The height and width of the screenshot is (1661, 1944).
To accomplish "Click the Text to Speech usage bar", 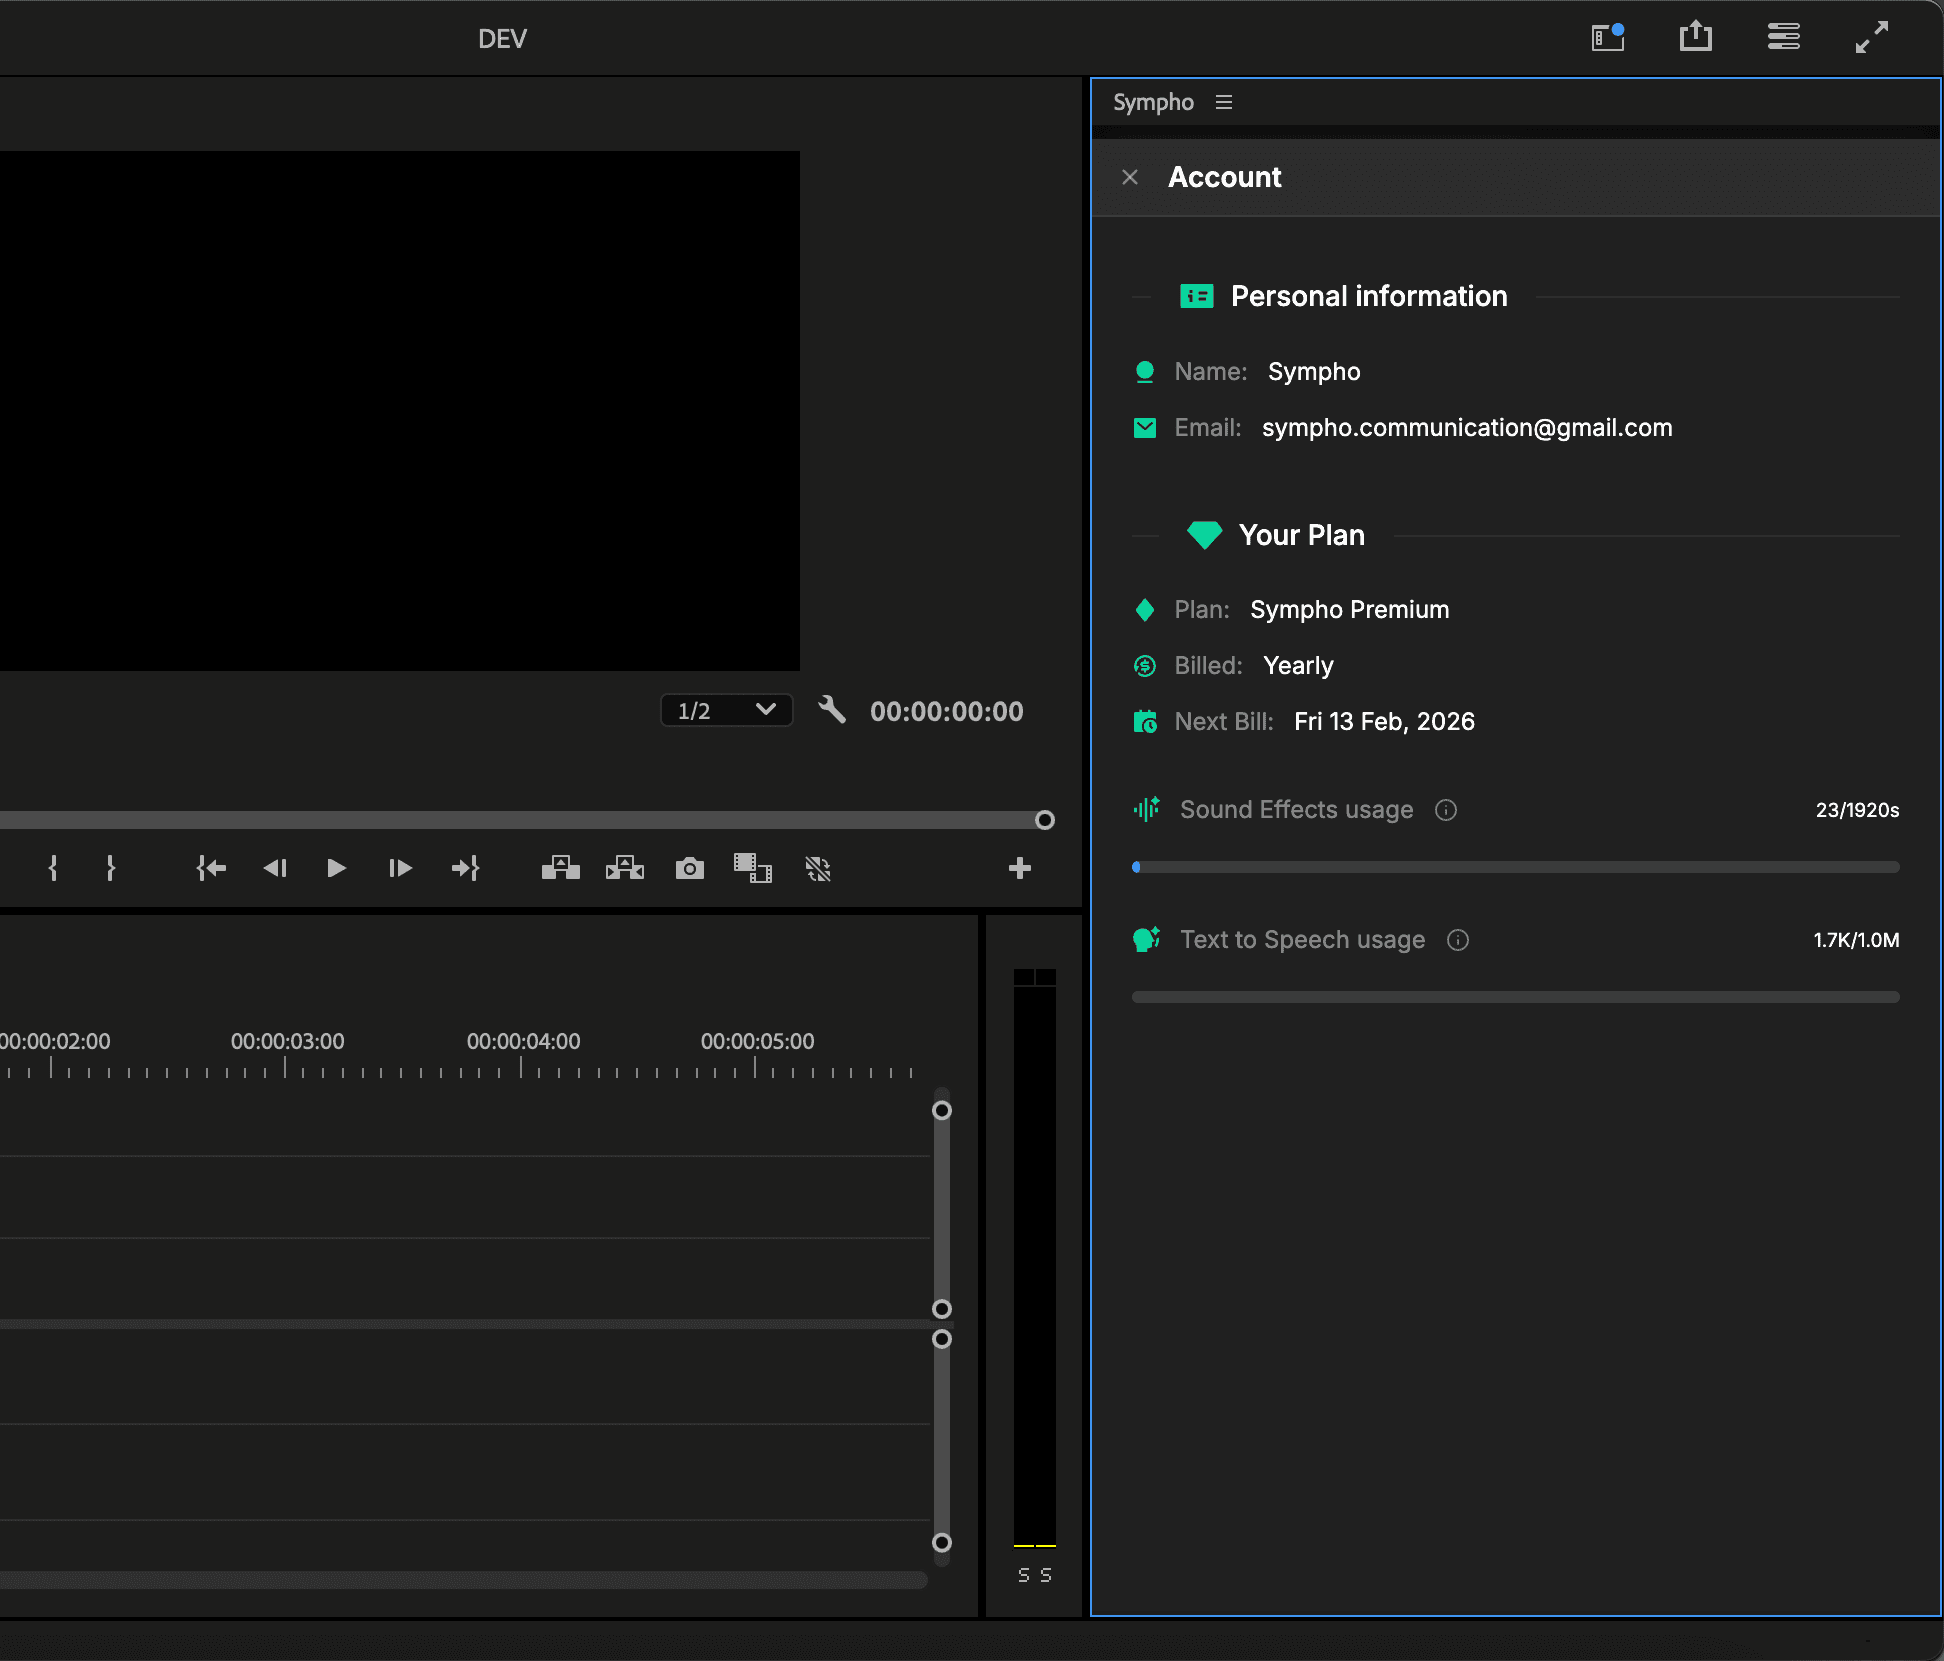I will tap(1516, 997).
